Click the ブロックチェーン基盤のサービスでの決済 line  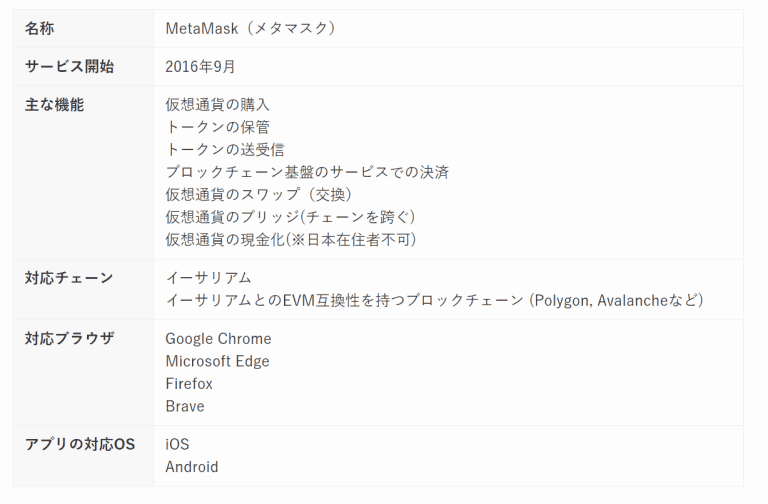[307, 172]
